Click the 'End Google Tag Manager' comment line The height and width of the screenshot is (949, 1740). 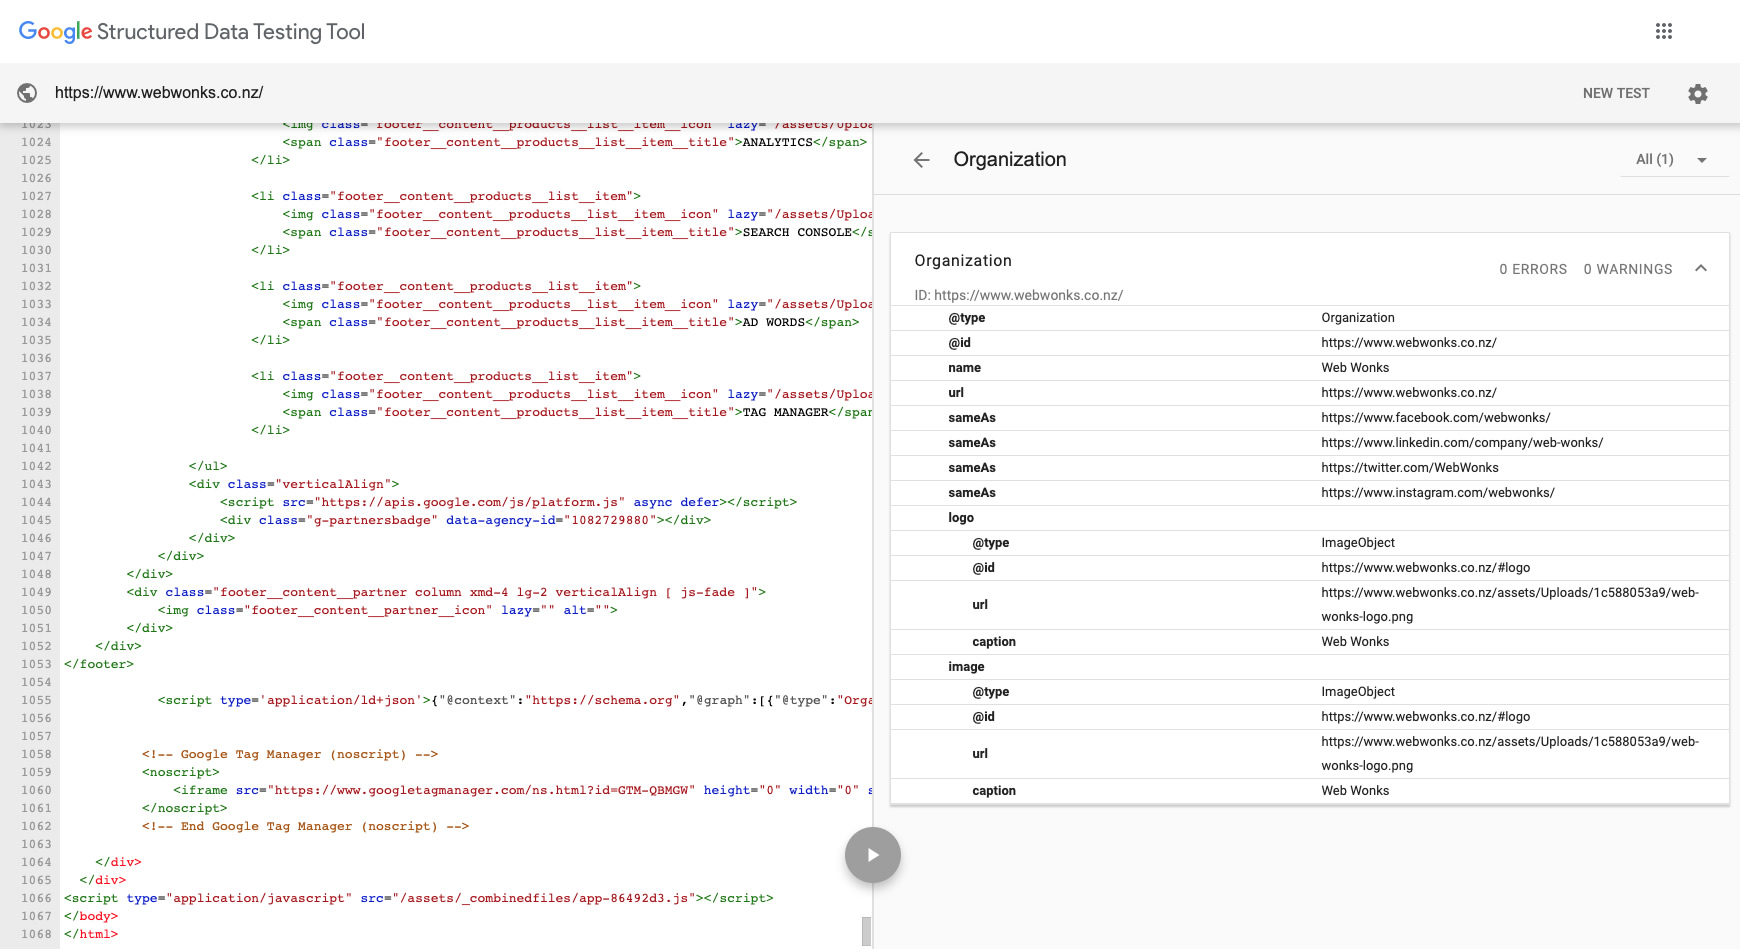point(305,826)
